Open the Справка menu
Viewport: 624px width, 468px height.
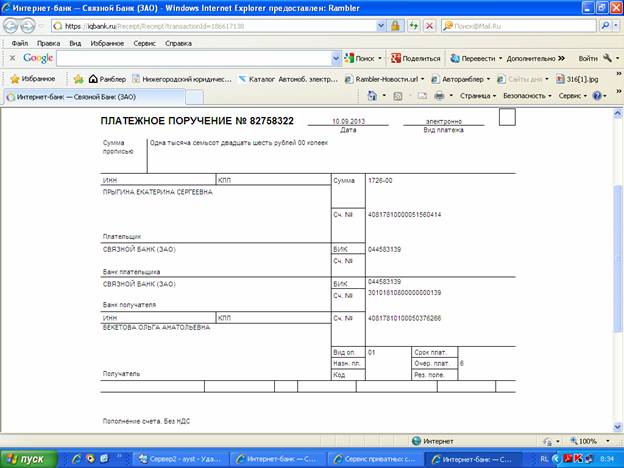[178, 44]
